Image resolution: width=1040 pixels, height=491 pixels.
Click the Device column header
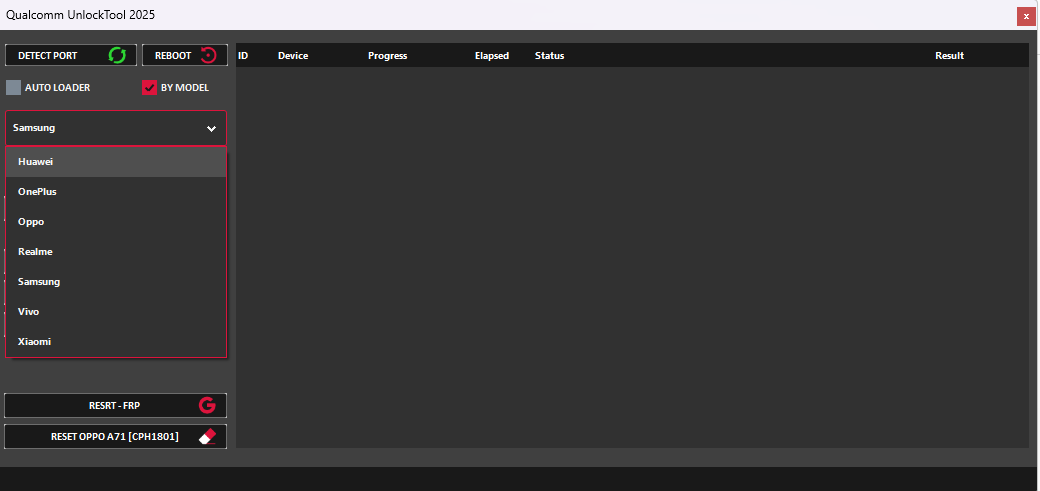coord(293,56)
